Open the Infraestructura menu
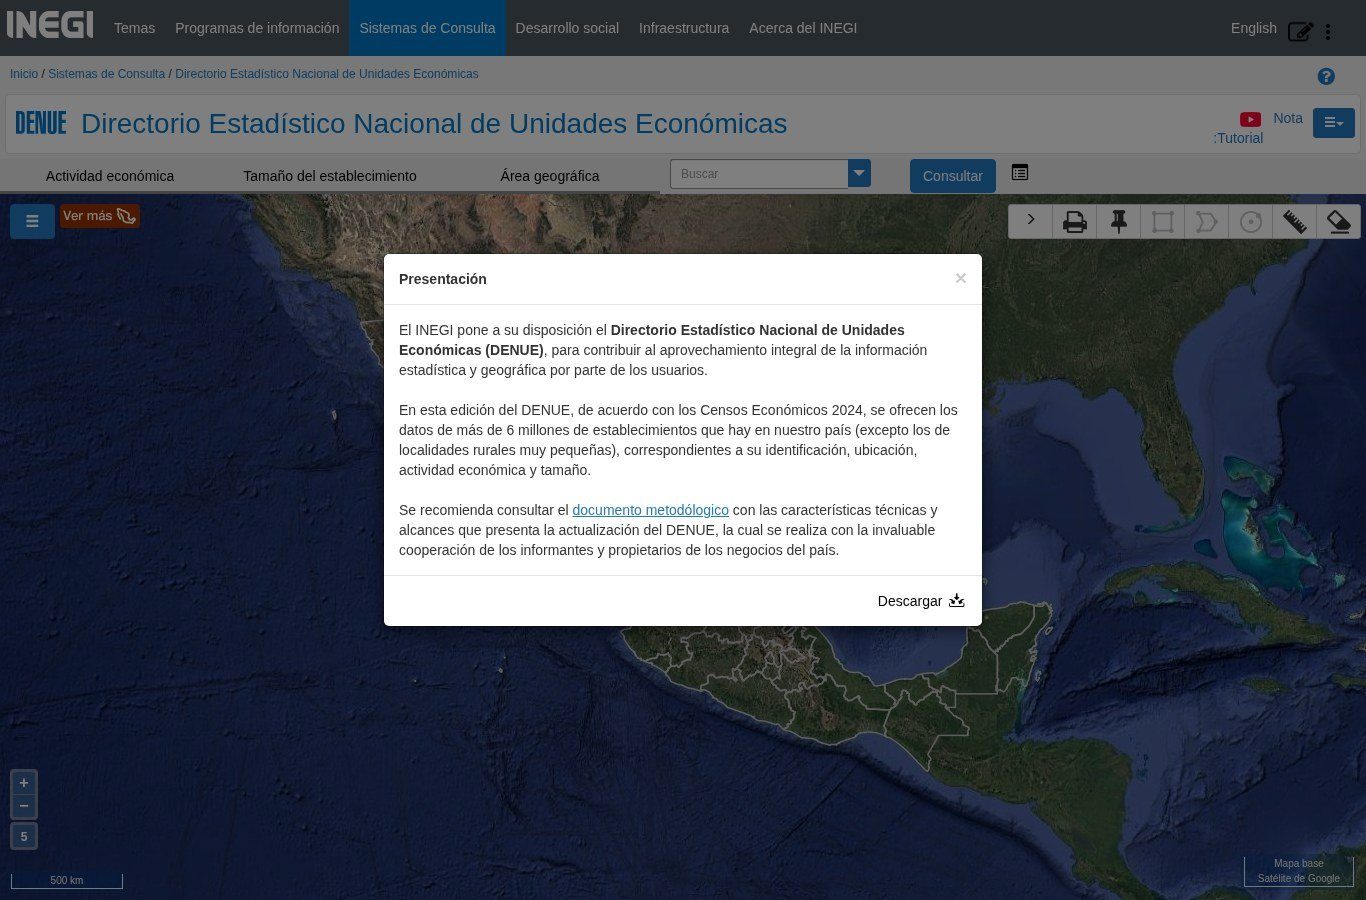Screen dimensions: 1366x900 (x=684, y=28)
